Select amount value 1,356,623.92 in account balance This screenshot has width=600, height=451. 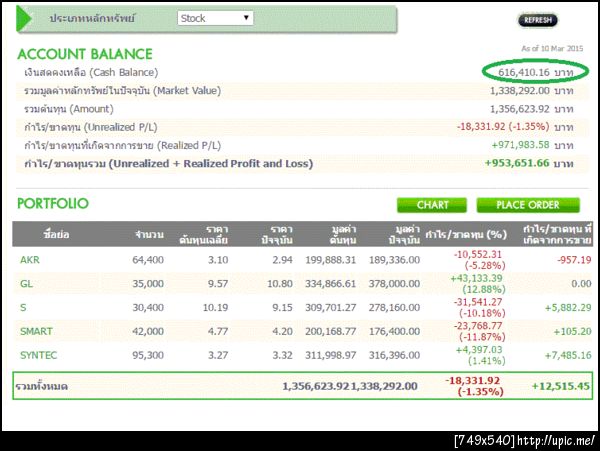pos(520,109)
